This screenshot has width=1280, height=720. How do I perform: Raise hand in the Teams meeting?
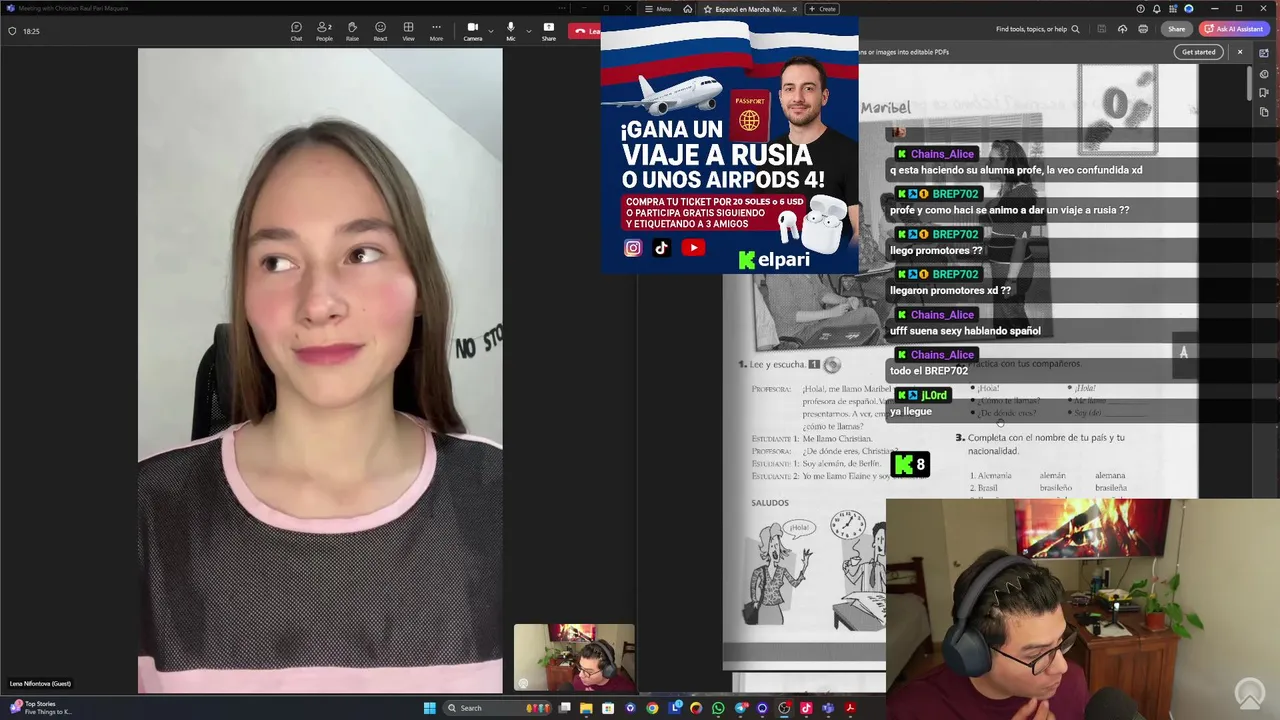point(352,31)
